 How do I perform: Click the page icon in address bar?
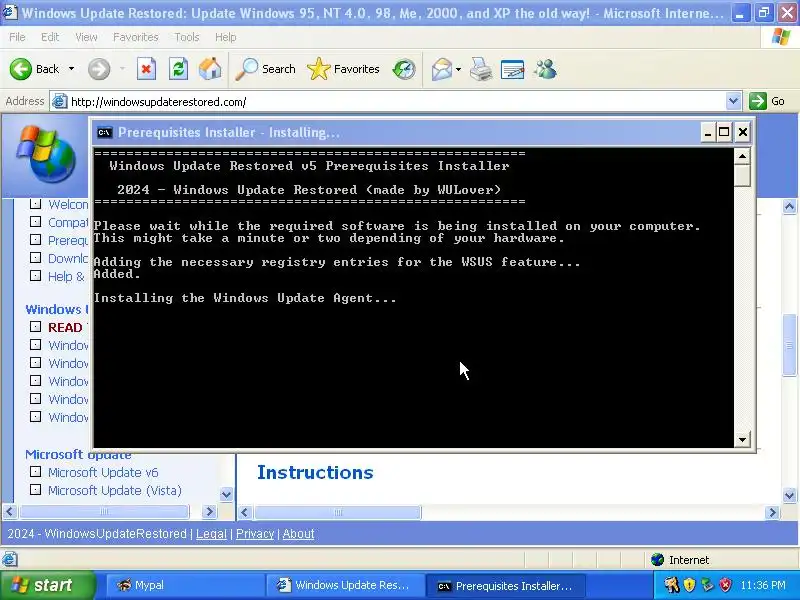(59, 102)
